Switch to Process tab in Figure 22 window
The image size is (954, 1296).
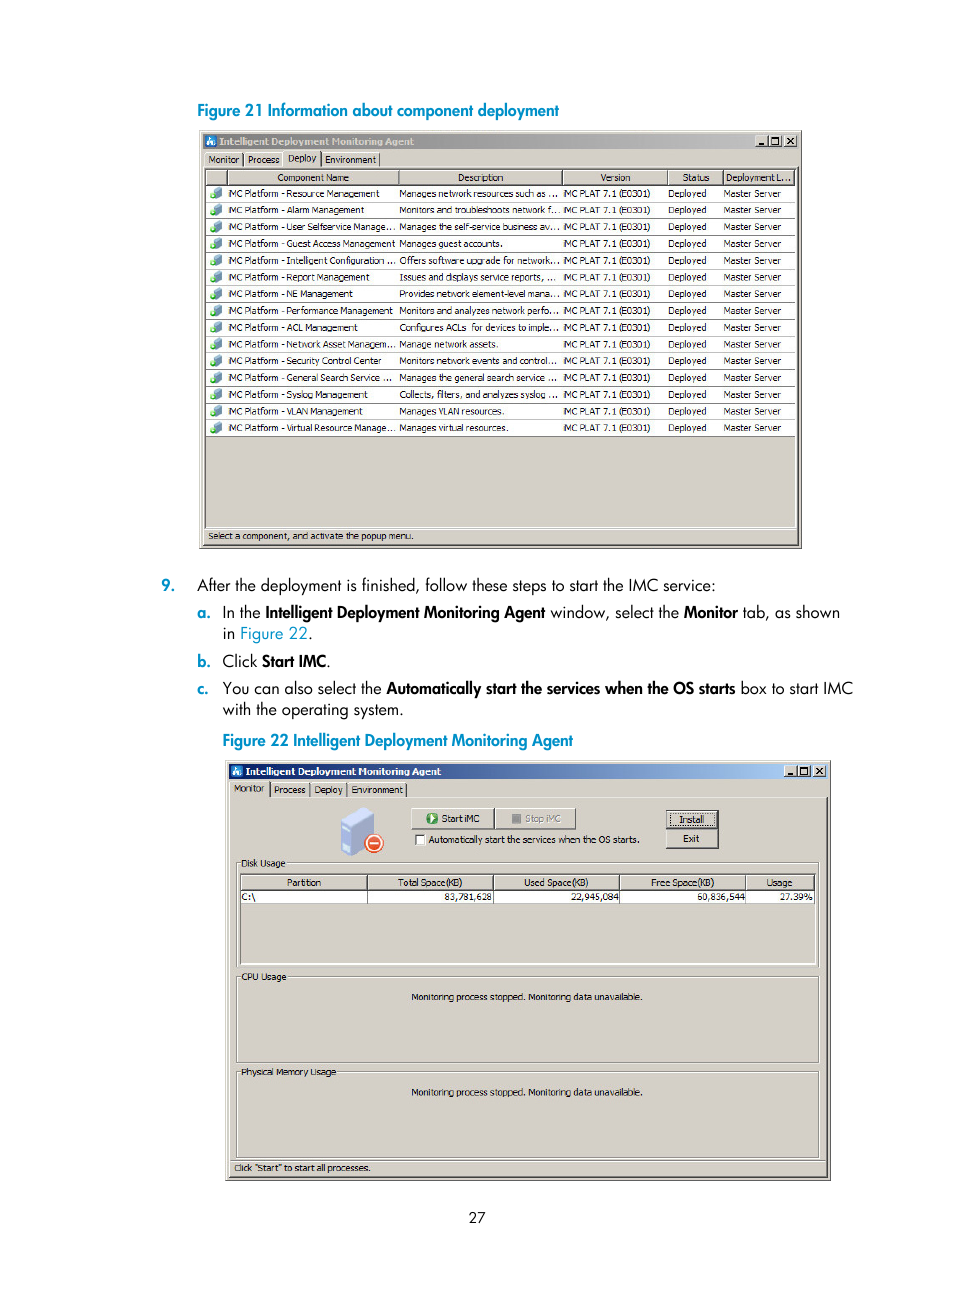(290, 789)
